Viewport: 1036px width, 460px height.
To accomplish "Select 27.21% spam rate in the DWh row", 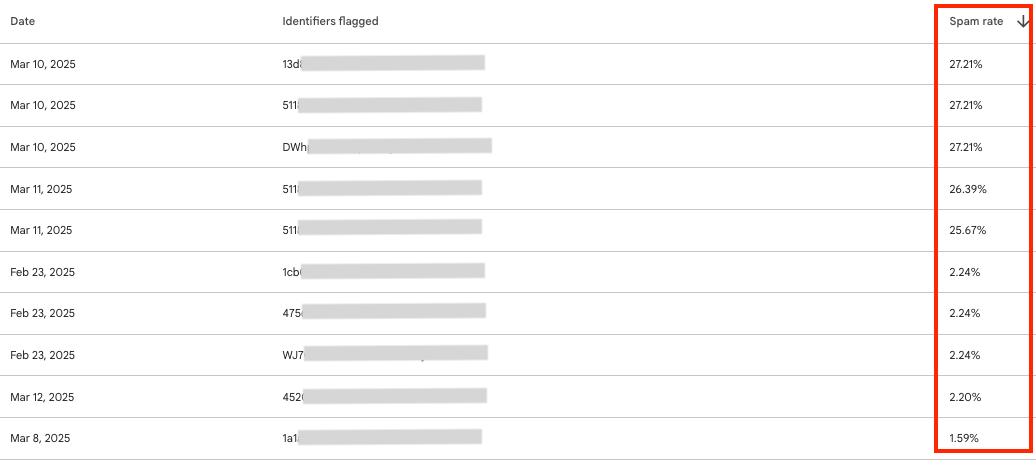I will point(966,147).
